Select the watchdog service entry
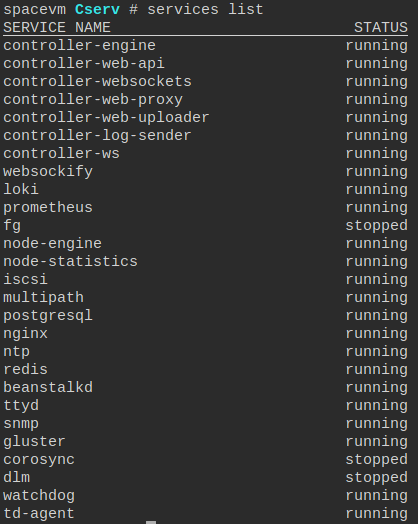Image resolution: width=418 pixels, height=524 pixels. (x=39, y=496)
